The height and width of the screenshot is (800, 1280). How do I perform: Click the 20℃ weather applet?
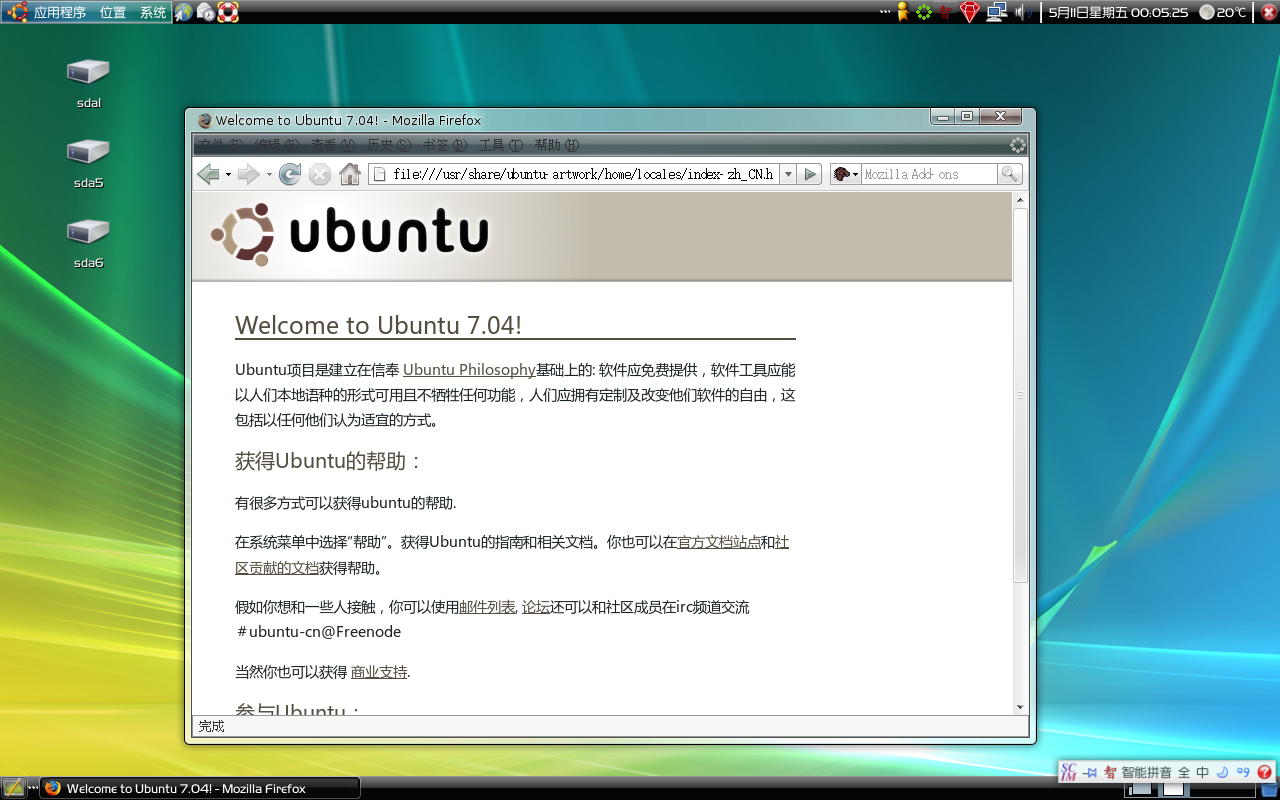1222,12
